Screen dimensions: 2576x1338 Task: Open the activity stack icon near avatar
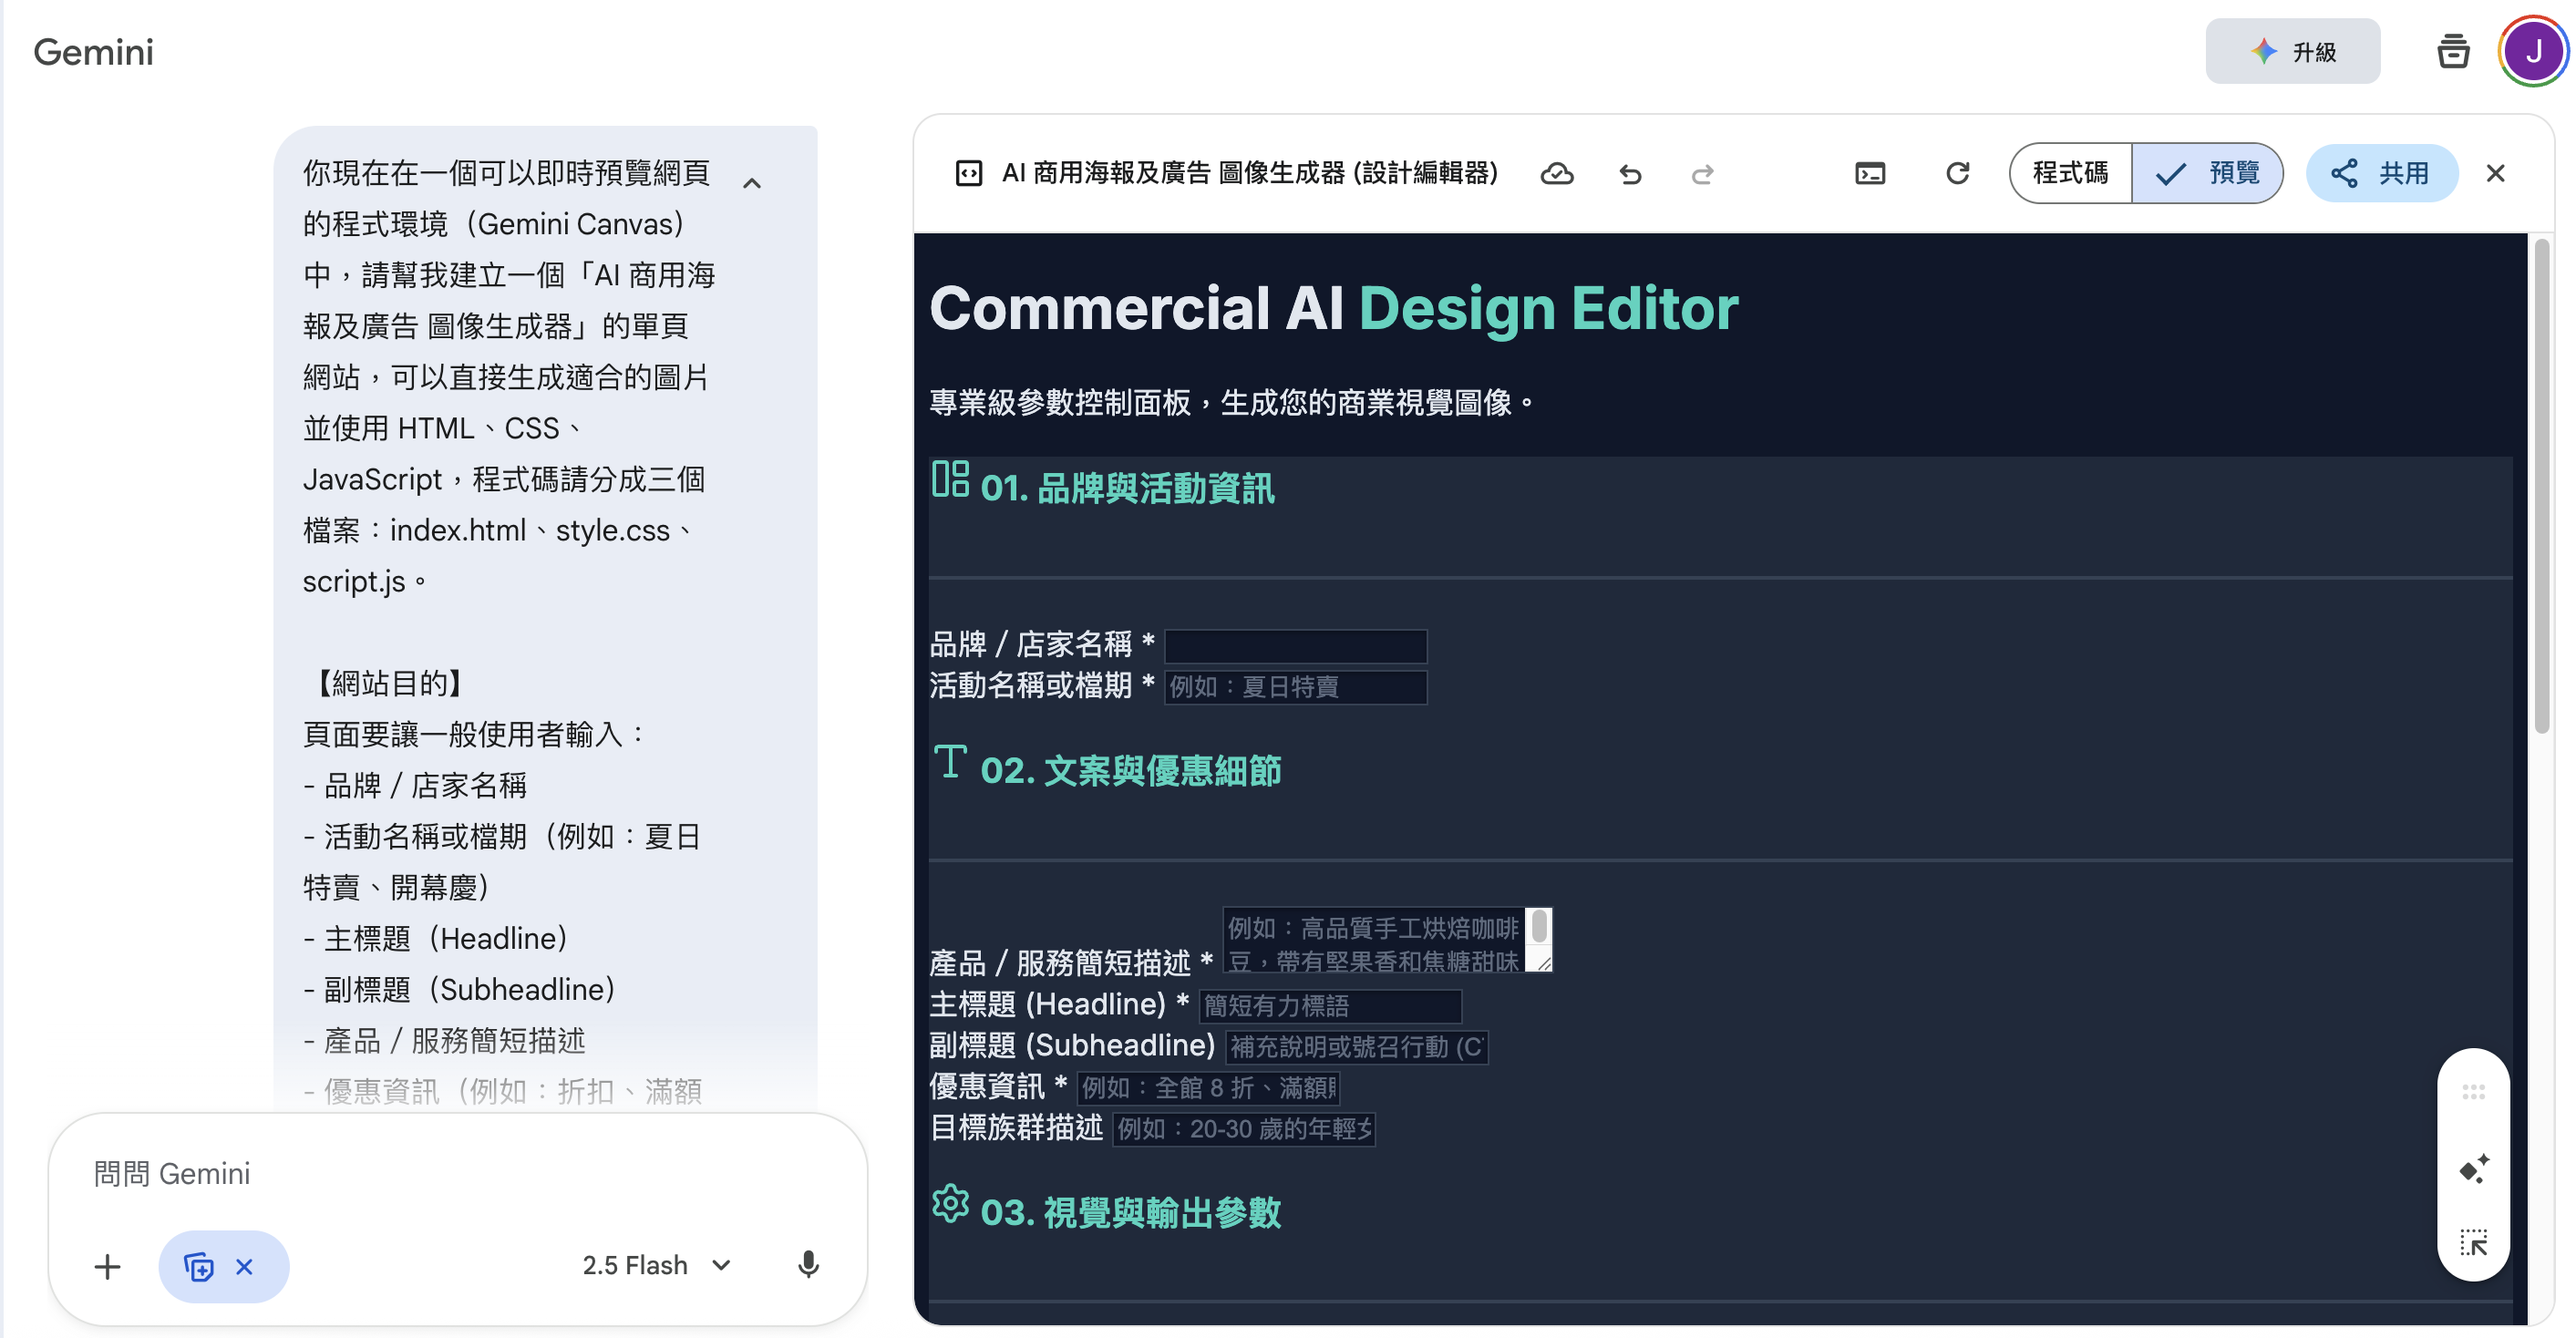pyautogui.click(x=2452, y=51)
